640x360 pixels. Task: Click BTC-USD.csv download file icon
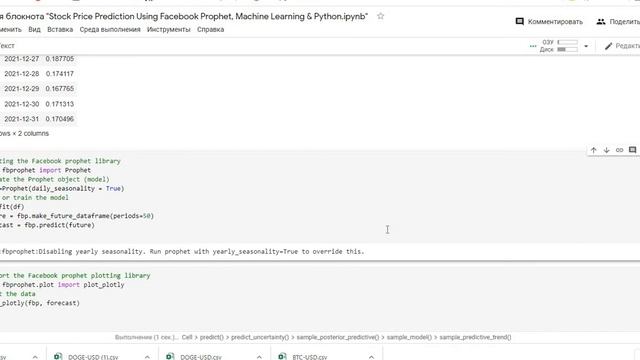pyautogui.click(x=282, y=356)
